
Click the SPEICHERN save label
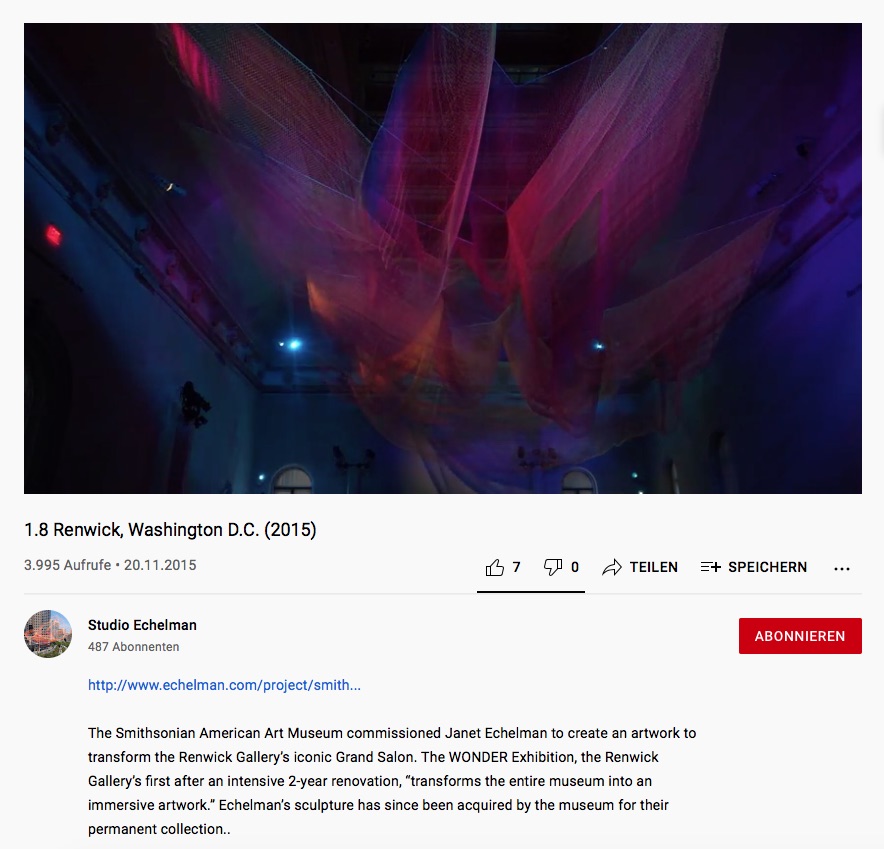coord(767,567)
